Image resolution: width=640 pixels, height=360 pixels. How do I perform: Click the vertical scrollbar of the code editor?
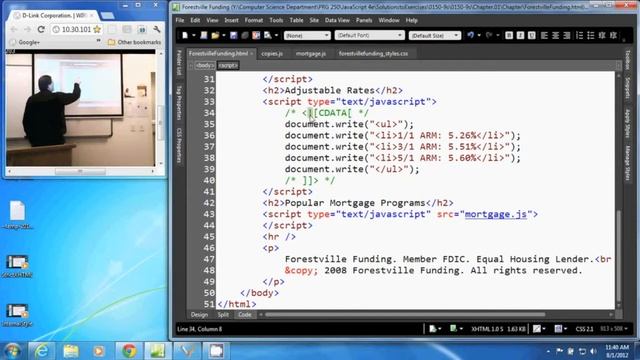[x=619, y=256]
